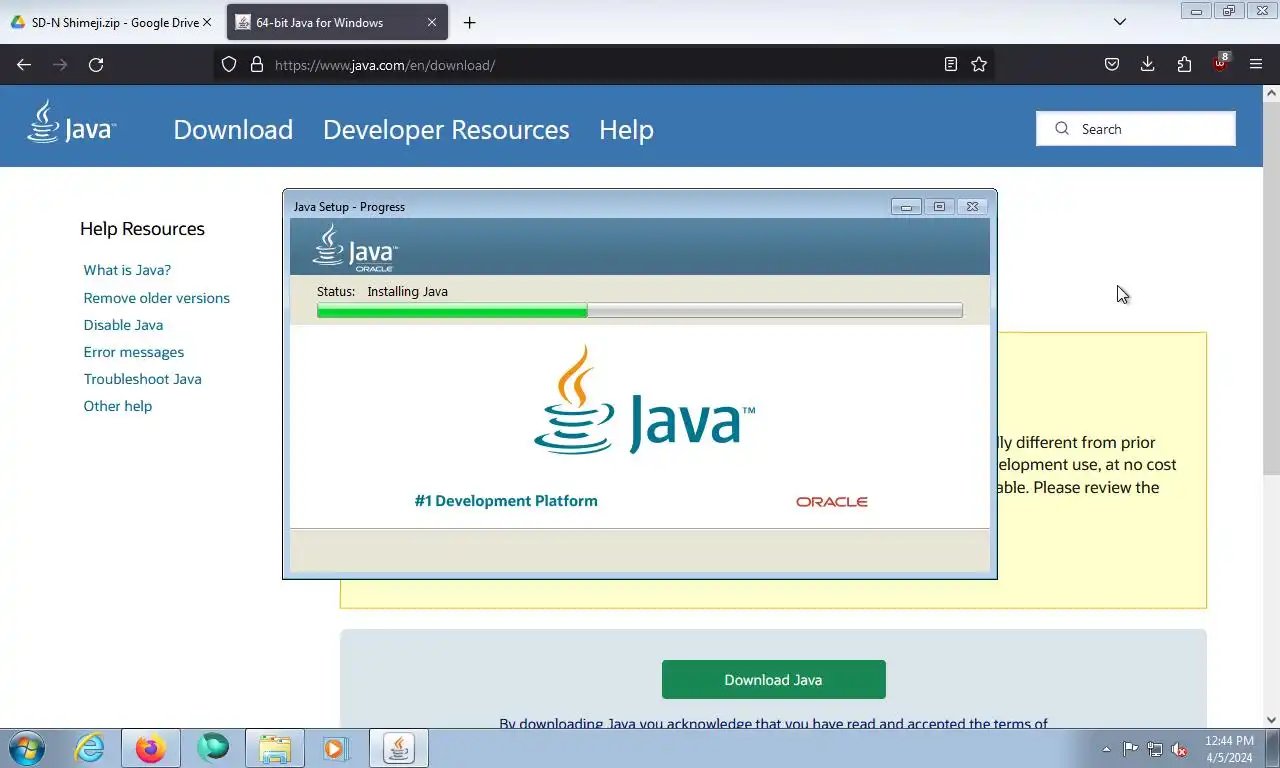Viewport: 1280px width, 768px height.
Task: Close the SD-N Shimeji.zip Google Drive tab
Action: 208,22
